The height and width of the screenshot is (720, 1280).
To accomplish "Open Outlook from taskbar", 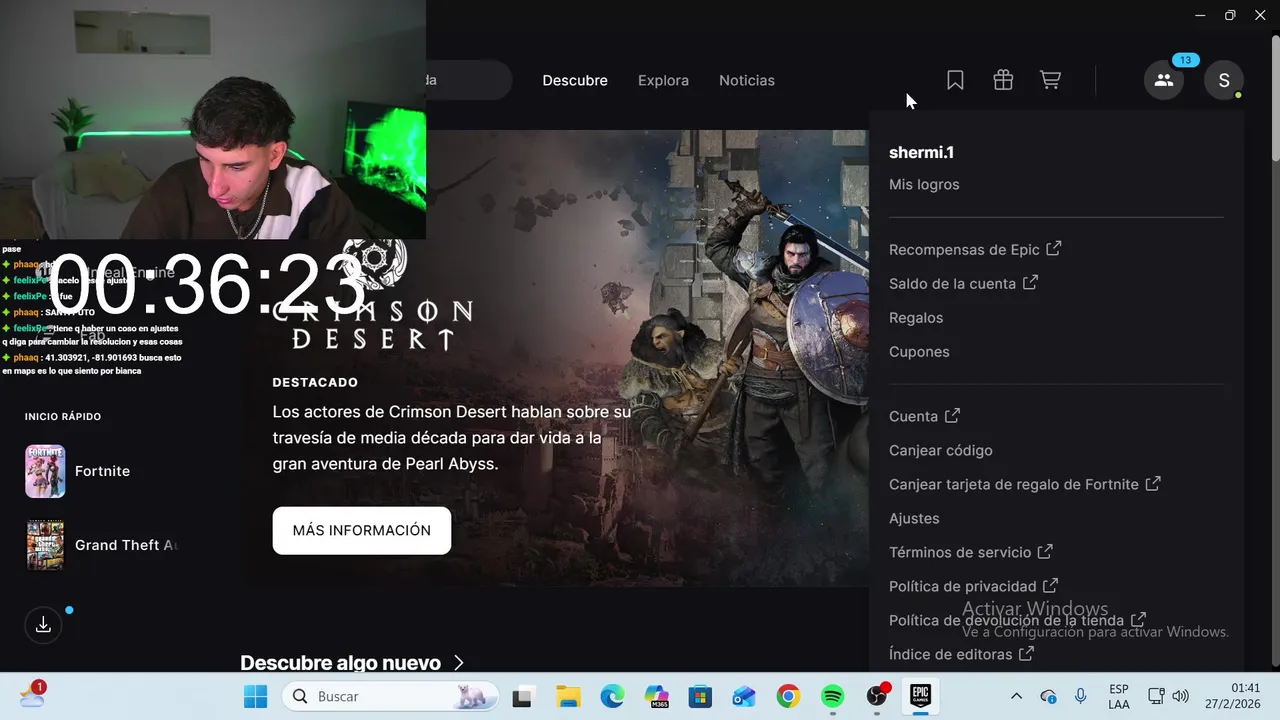I will click(744, 696).
